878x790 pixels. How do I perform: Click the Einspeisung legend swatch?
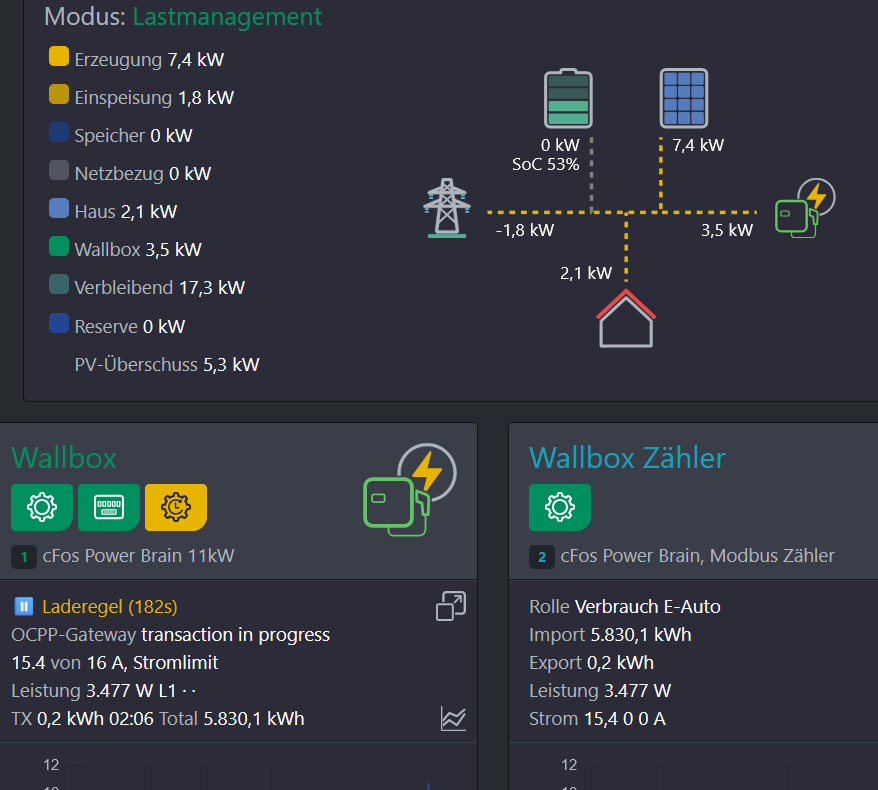(x=59, y=94)
